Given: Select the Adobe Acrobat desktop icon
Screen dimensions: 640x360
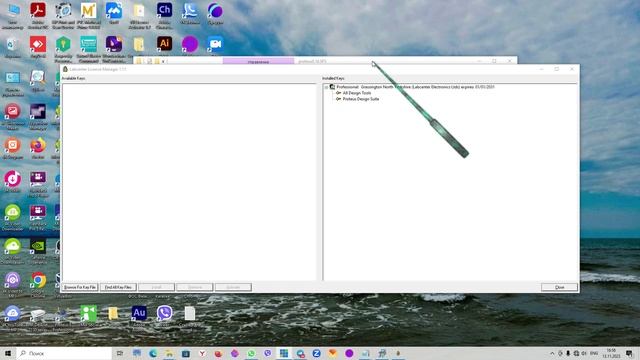Looking at the screenshot, I should 38,11.
